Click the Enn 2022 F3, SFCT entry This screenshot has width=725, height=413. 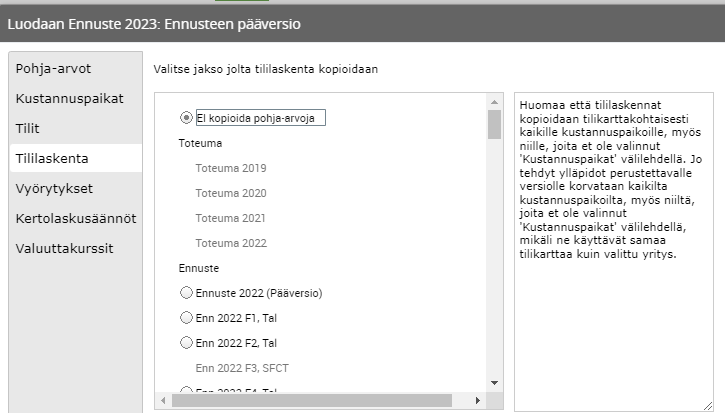242,367
